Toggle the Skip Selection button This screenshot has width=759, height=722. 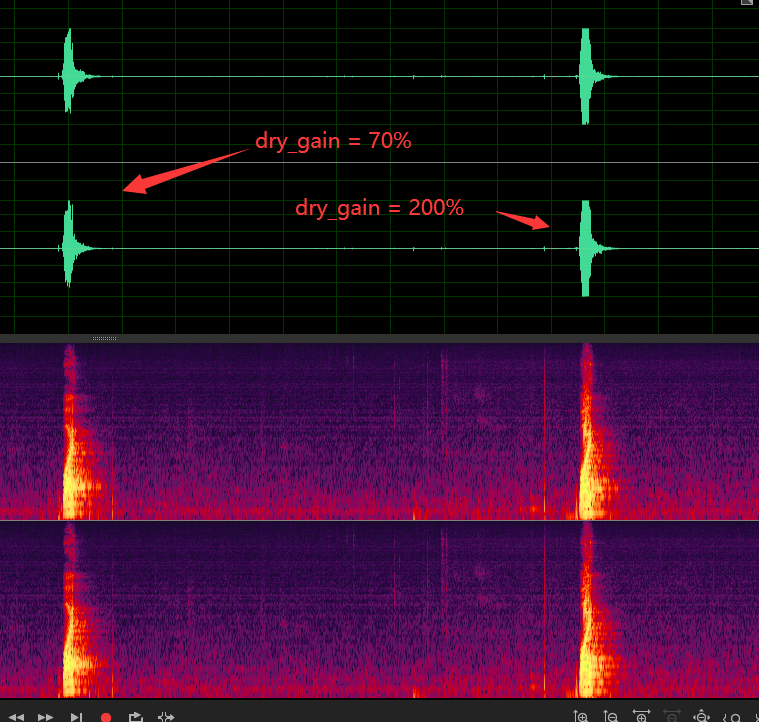point(166,717)
